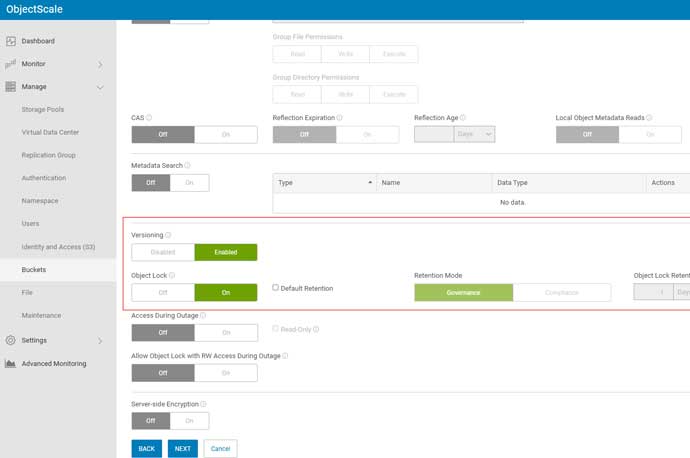690x458 pixels.
Task: Click the Settings gear icon
Action: (11, 340)
